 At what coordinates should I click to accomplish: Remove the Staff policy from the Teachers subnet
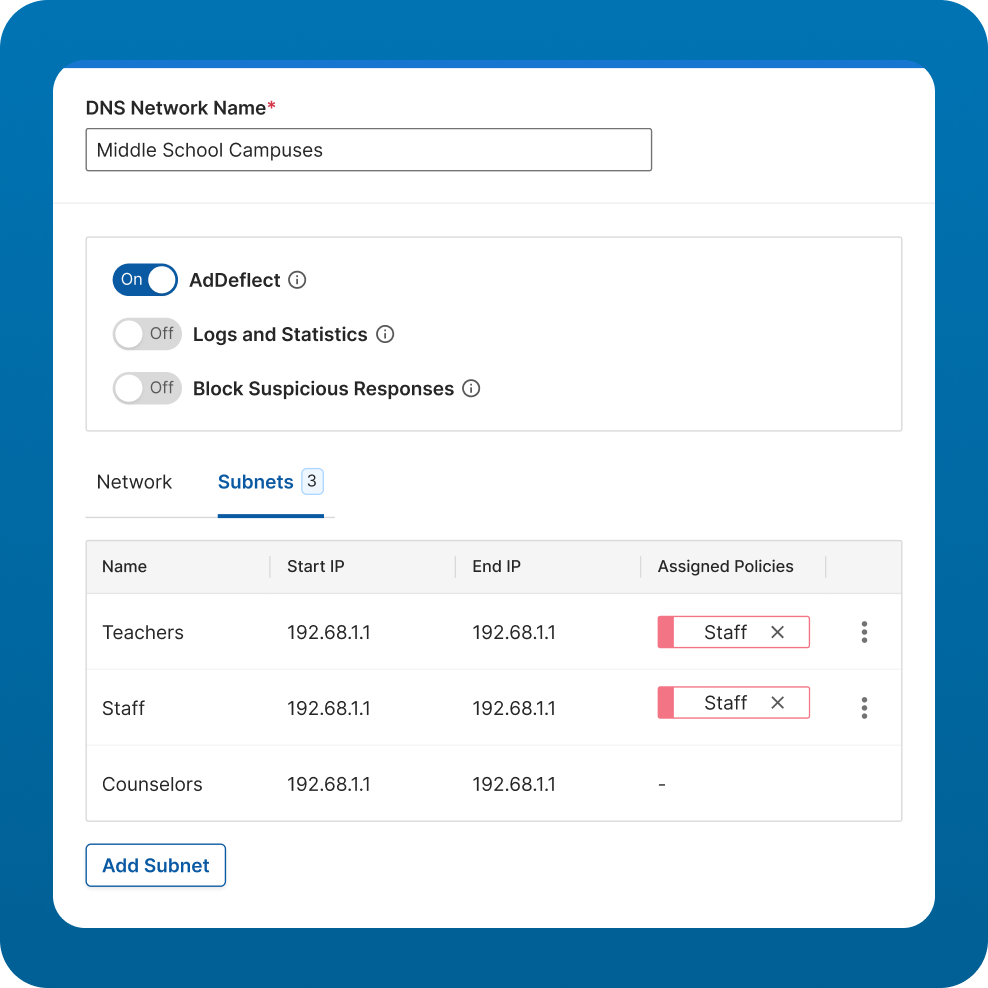778,631
